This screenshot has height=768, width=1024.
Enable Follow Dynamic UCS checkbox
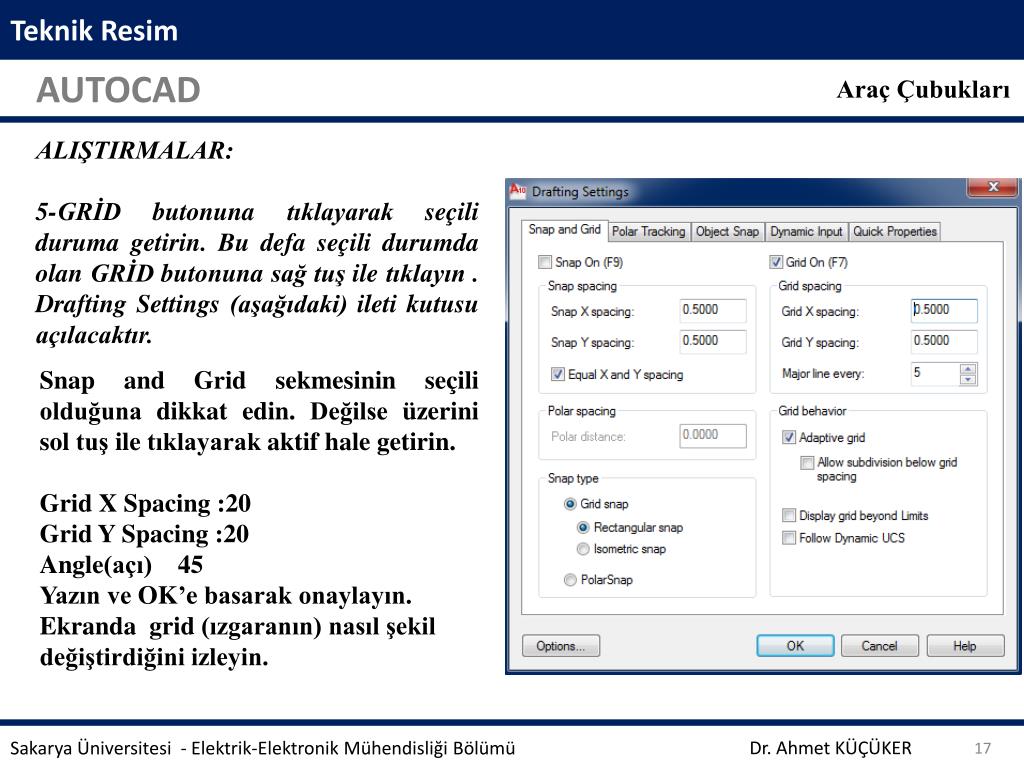coord(789,537)
